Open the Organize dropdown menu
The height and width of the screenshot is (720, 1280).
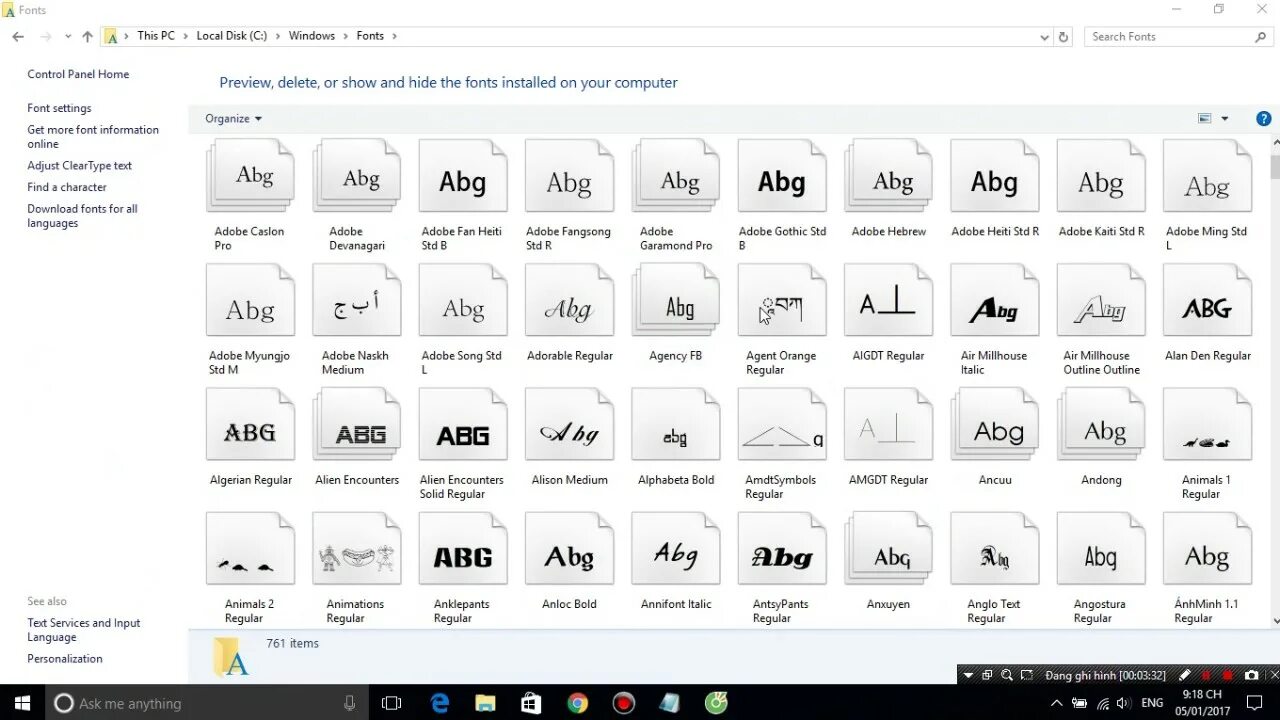(233, 118)
